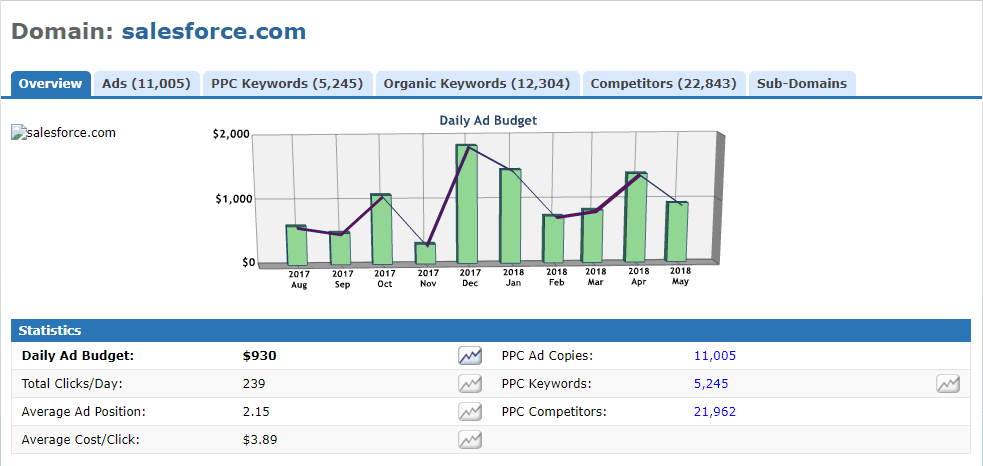Click the 2017 Oct chart bar
The image size is (983, 466).
pyautogui.click(x=382, y=229)
